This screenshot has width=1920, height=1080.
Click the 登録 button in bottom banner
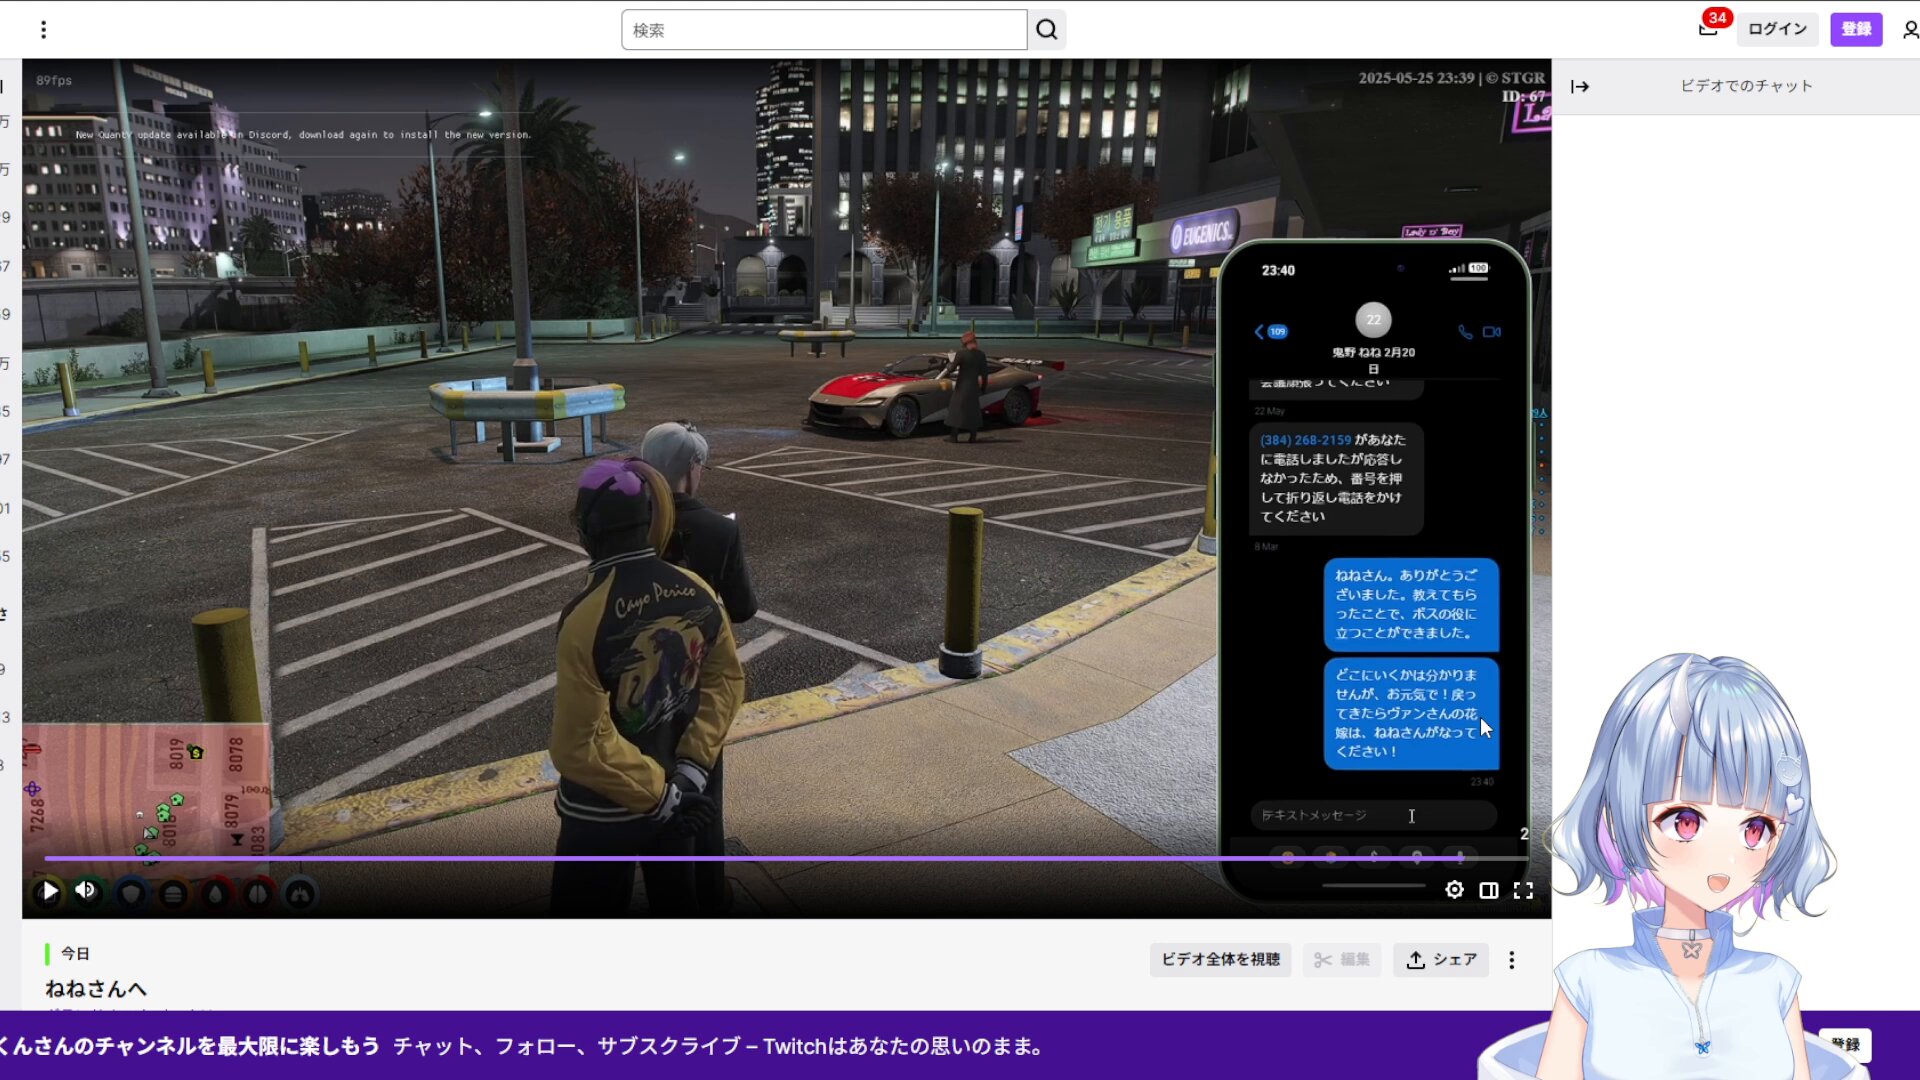[1844, 1045]
